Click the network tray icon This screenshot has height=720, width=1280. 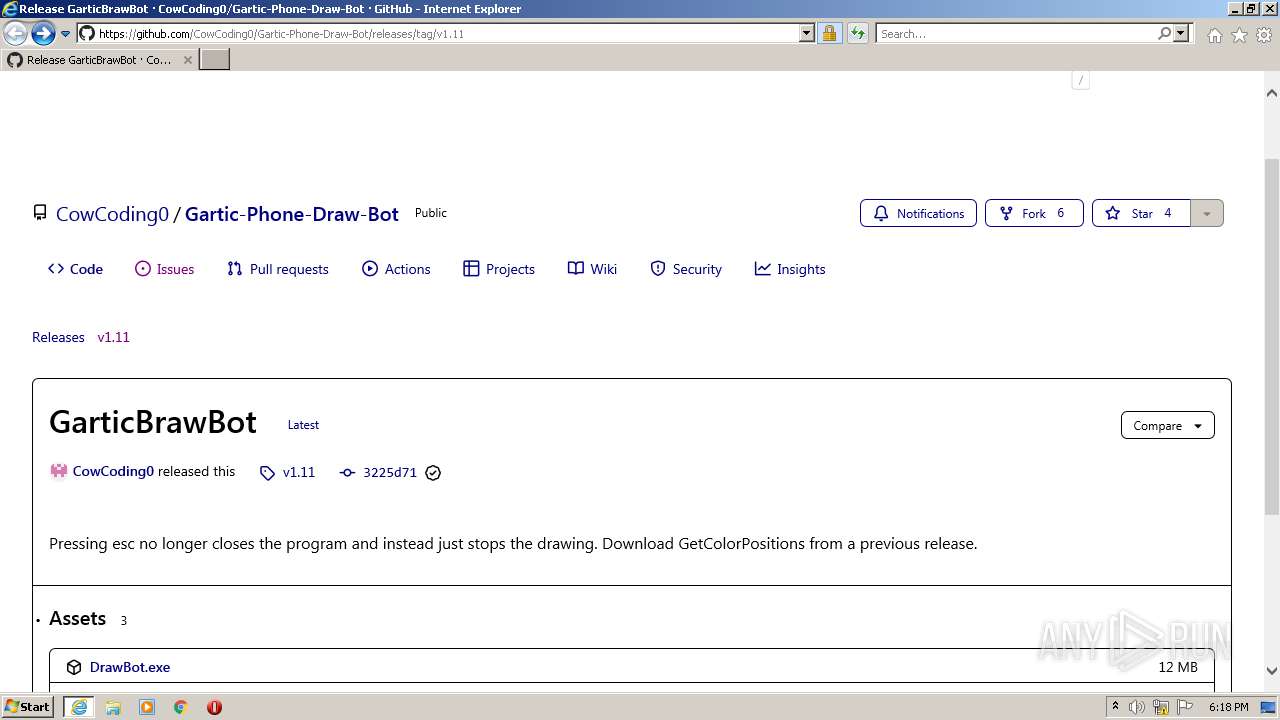(1161, 707)
